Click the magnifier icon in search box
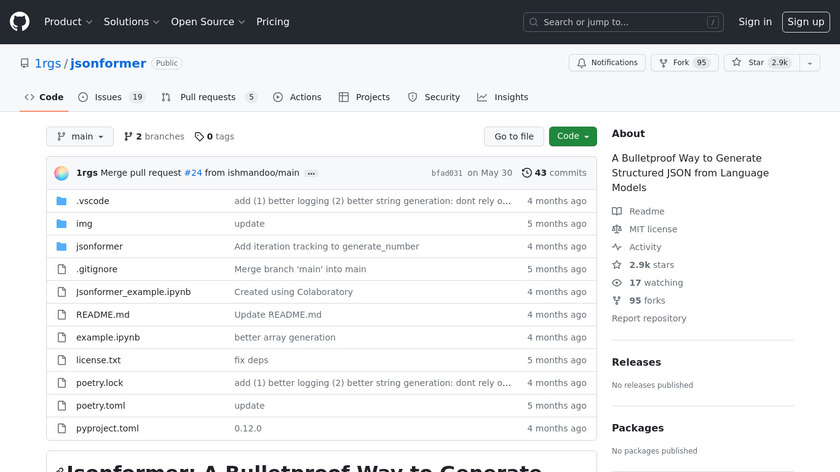Screen dimensions: 840x472 [534, 22]
